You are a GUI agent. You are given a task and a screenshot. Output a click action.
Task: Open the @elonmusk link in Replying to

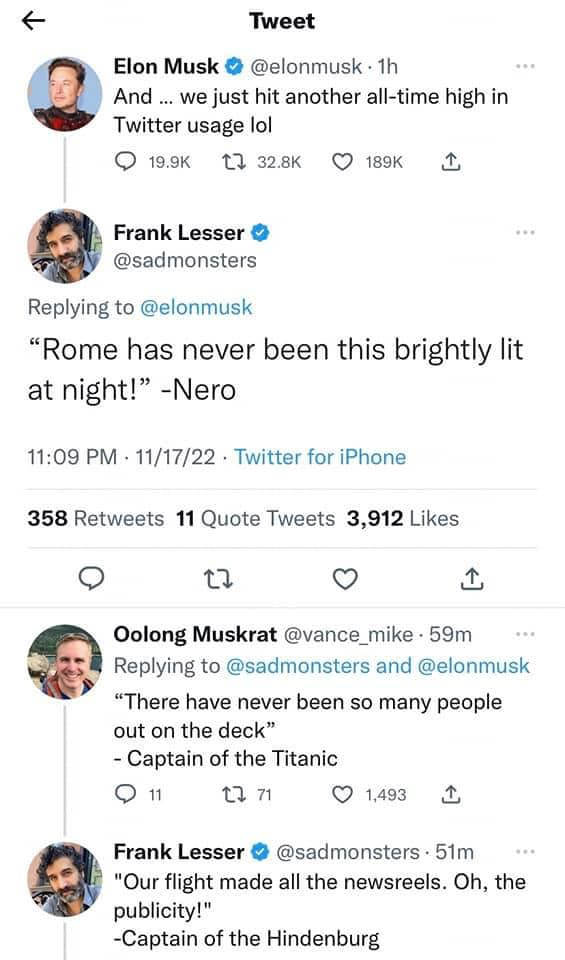pyautogui.click(x=196, y=307)
